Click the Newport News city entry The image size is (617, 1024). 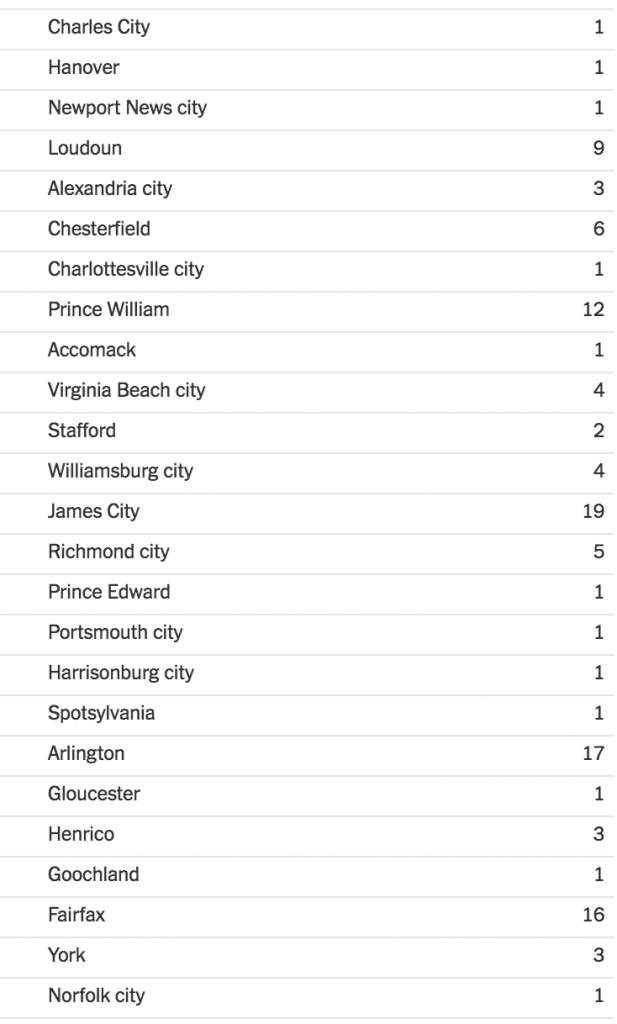click(x=127, y=108)
